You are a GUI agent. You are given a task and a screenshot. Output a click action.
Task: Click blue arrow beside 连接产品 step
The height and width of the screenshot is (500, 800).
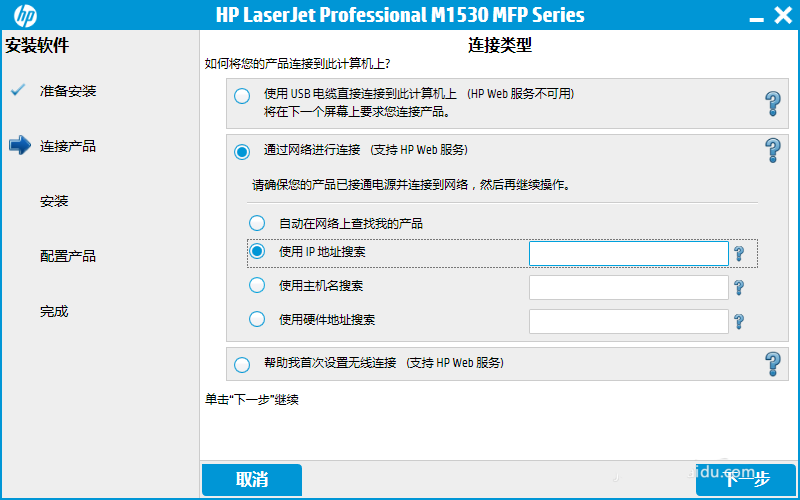point(20,146)
